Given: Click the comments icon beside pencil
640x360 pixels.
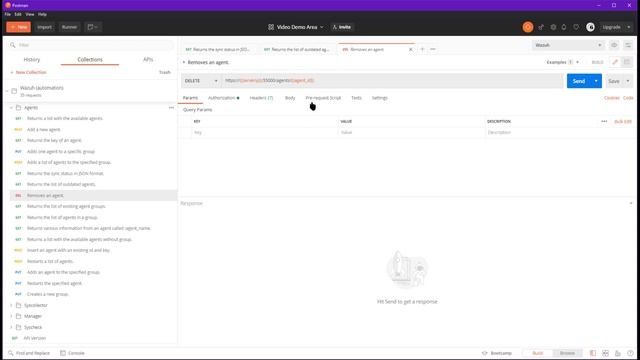Looking at the screenshot, I should point(627,62).
